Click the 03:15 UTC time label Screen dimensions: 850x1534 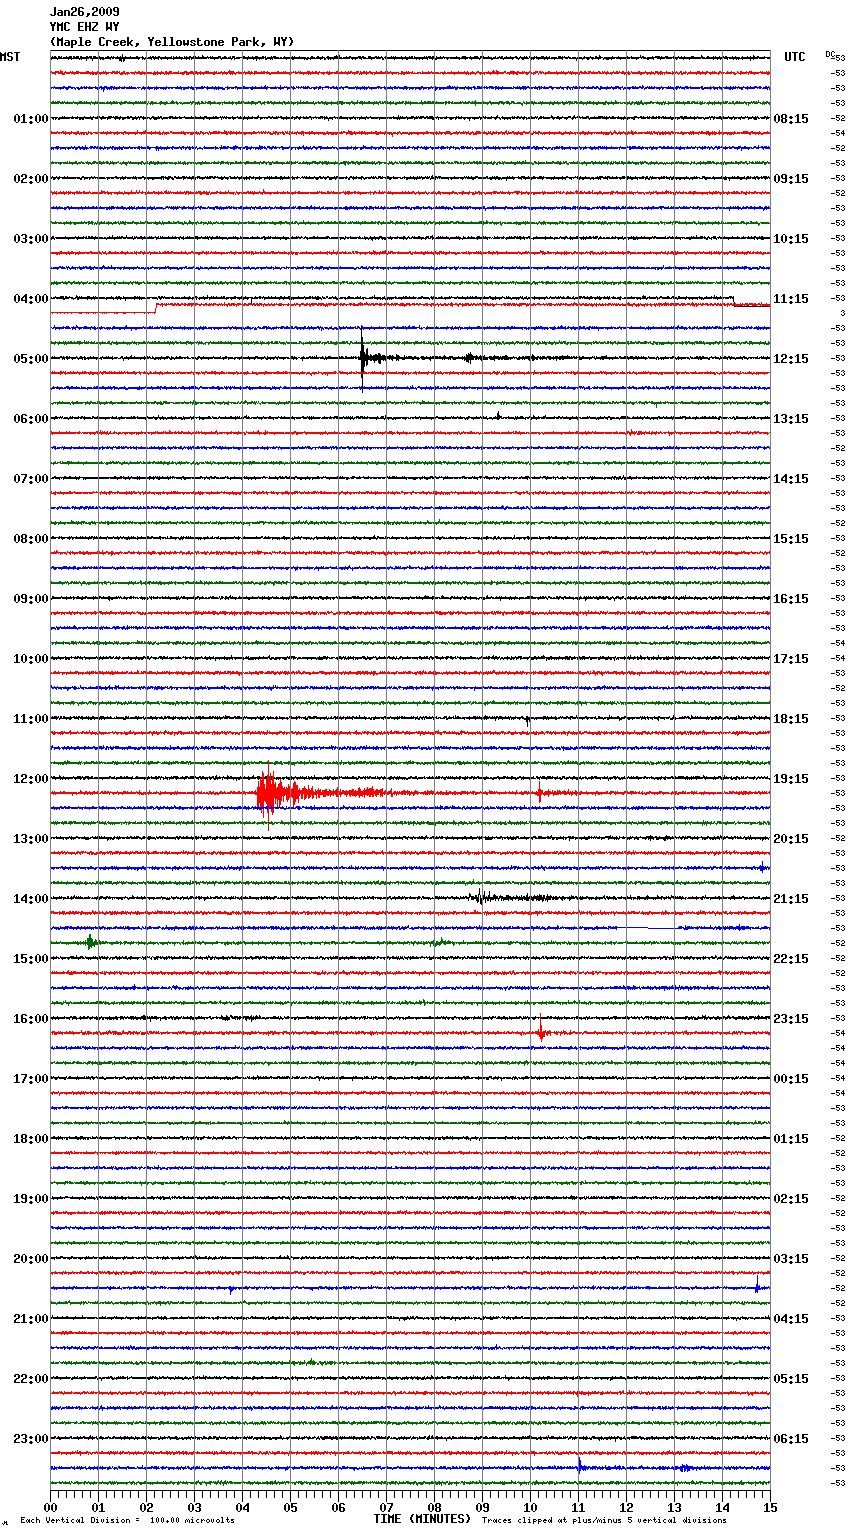coord(791,1259)
